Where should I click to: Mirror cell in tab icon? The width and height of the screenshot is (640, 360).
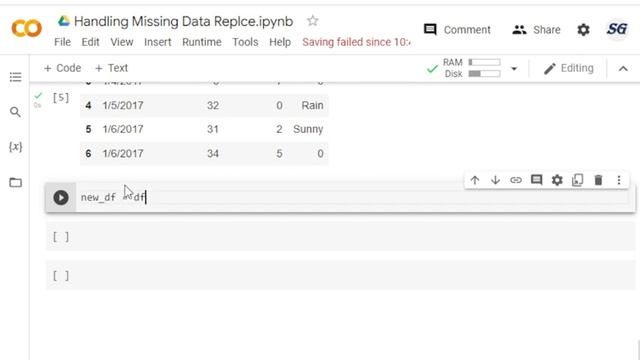click(578, 180)
